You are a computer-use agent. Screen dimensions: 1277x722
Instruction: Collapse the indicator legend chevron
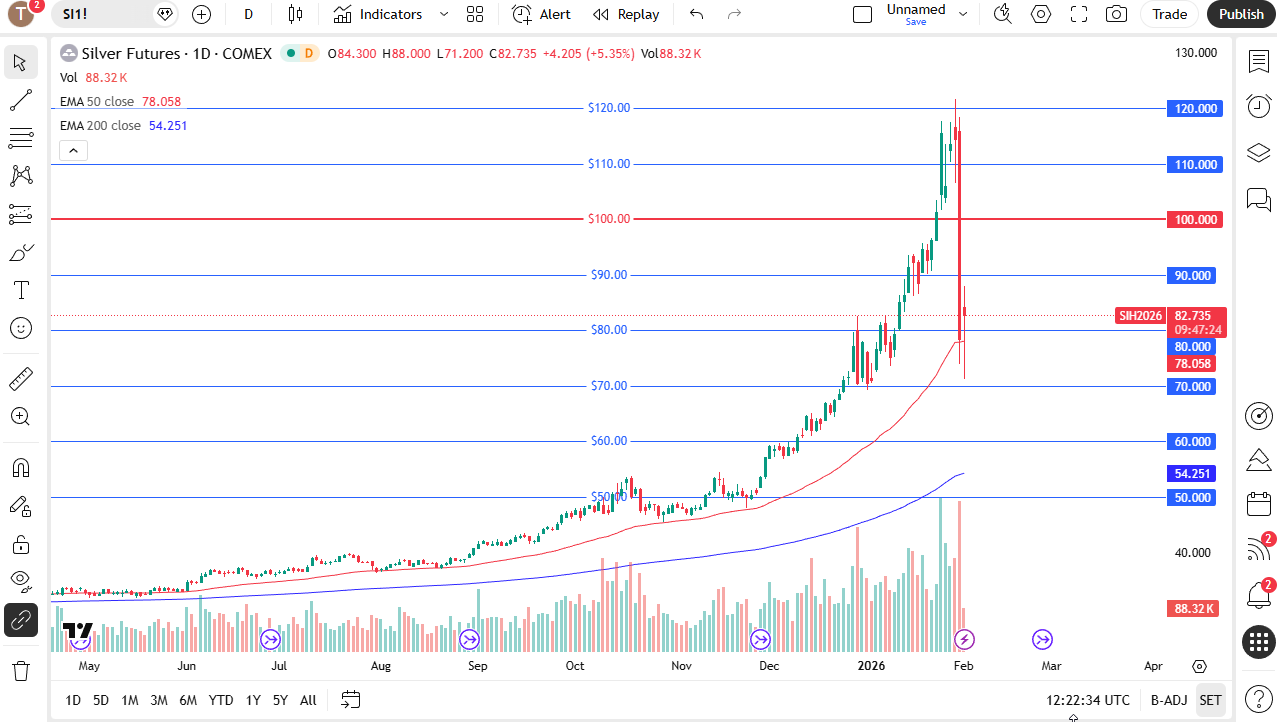(74, 151)
